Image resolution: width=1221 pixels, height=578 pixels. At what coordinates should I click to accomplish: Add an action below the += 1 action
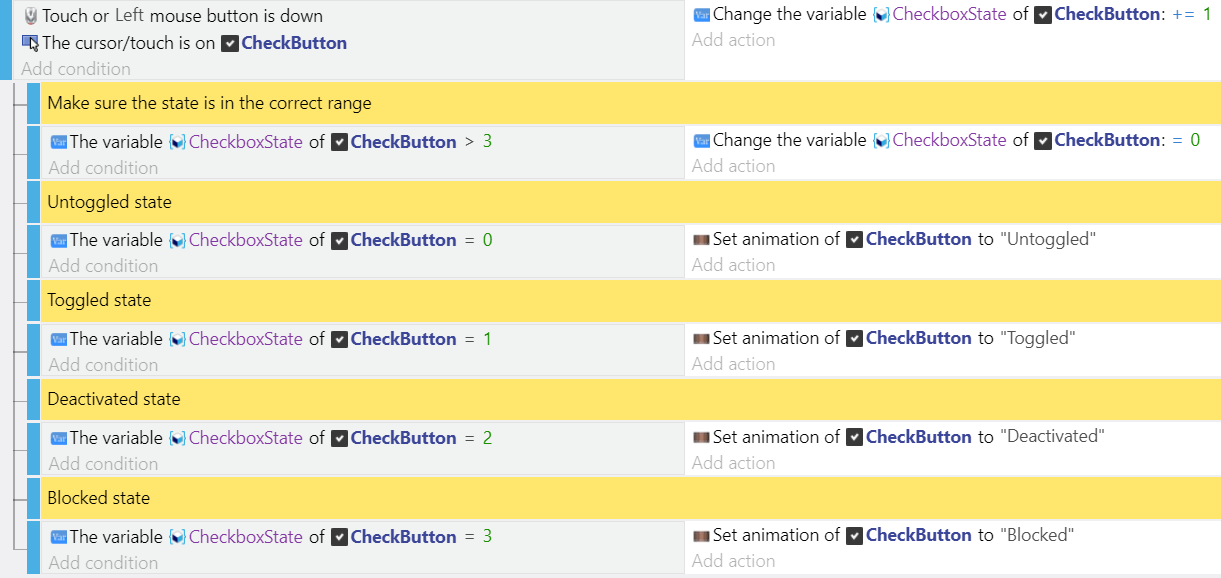[x=733, y=40]
